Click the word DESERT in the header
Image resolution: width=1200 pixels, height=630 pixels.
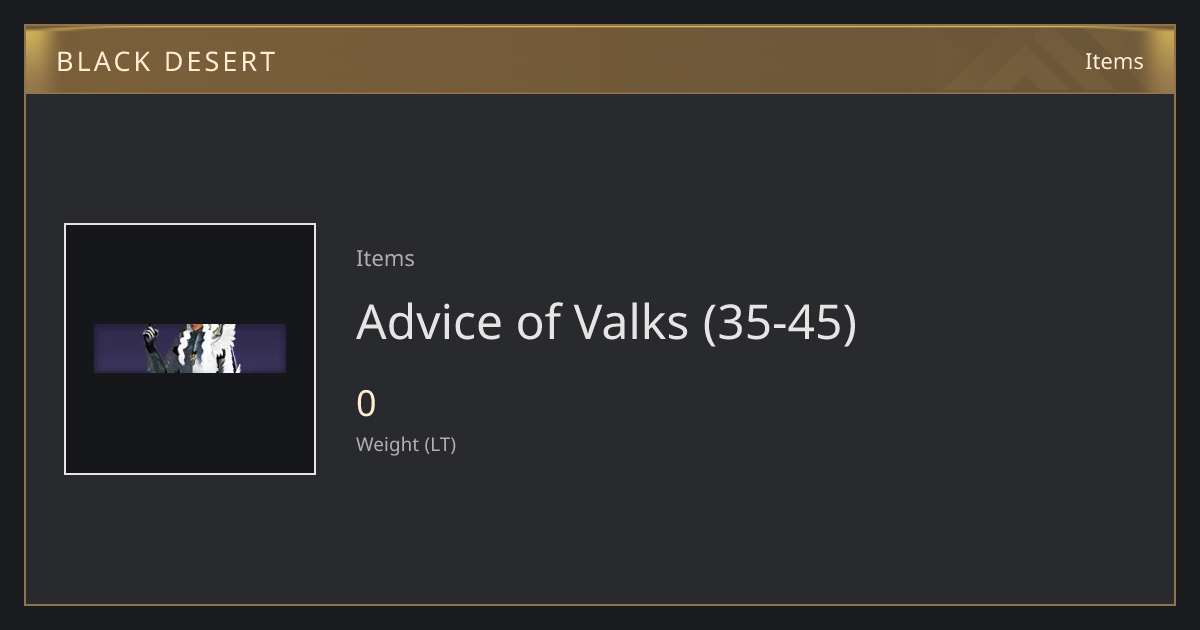tap(220, 62)
